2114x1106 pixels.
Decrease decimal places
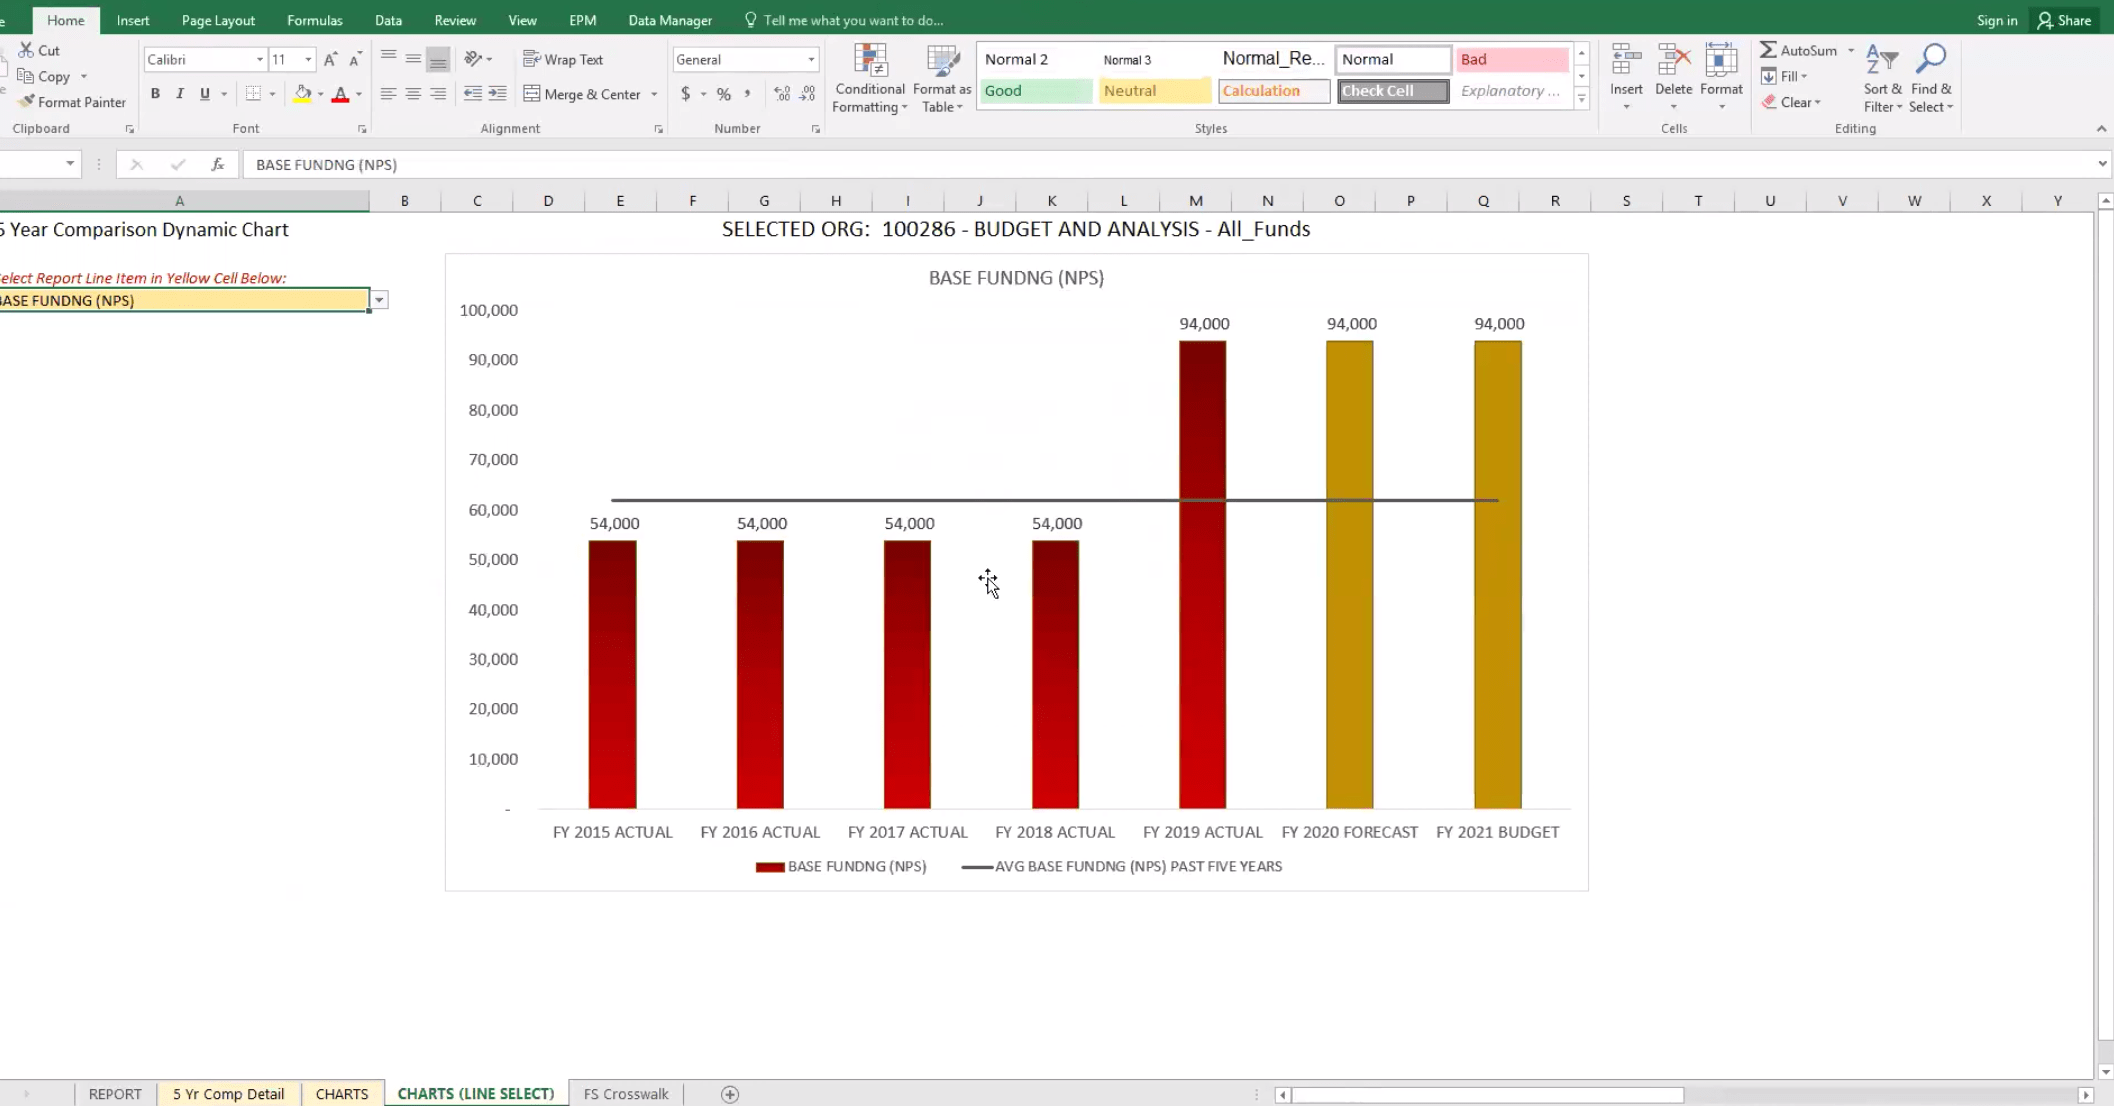(x=807, y=94)
